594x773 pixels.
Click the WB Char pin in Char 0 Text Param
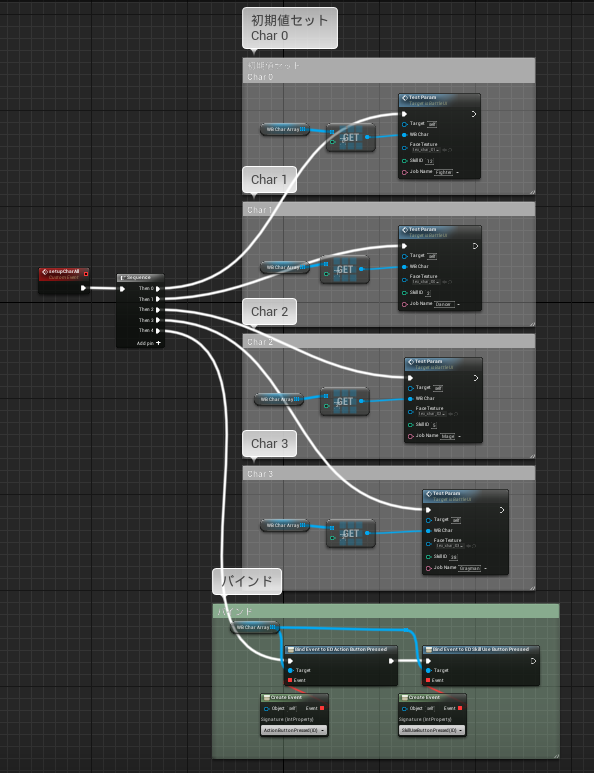[404, 135]
